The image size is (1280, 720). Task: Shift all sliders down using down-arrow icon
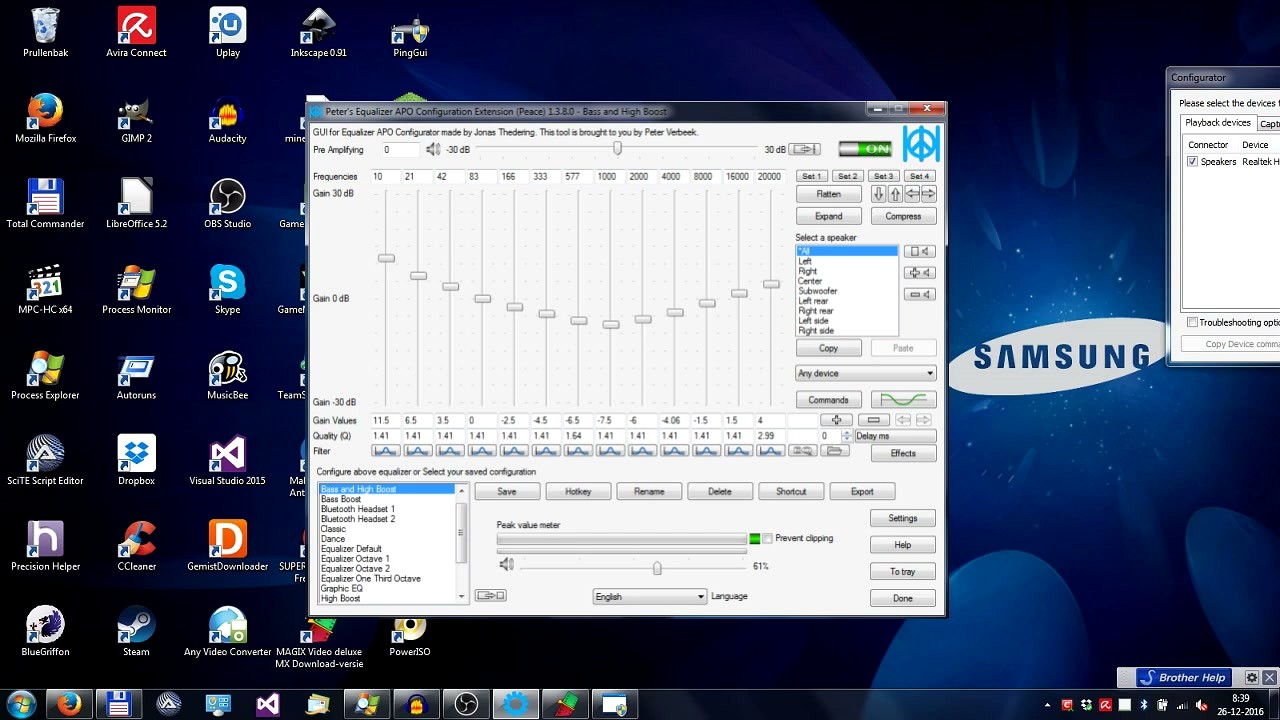[x=879, y=194]
